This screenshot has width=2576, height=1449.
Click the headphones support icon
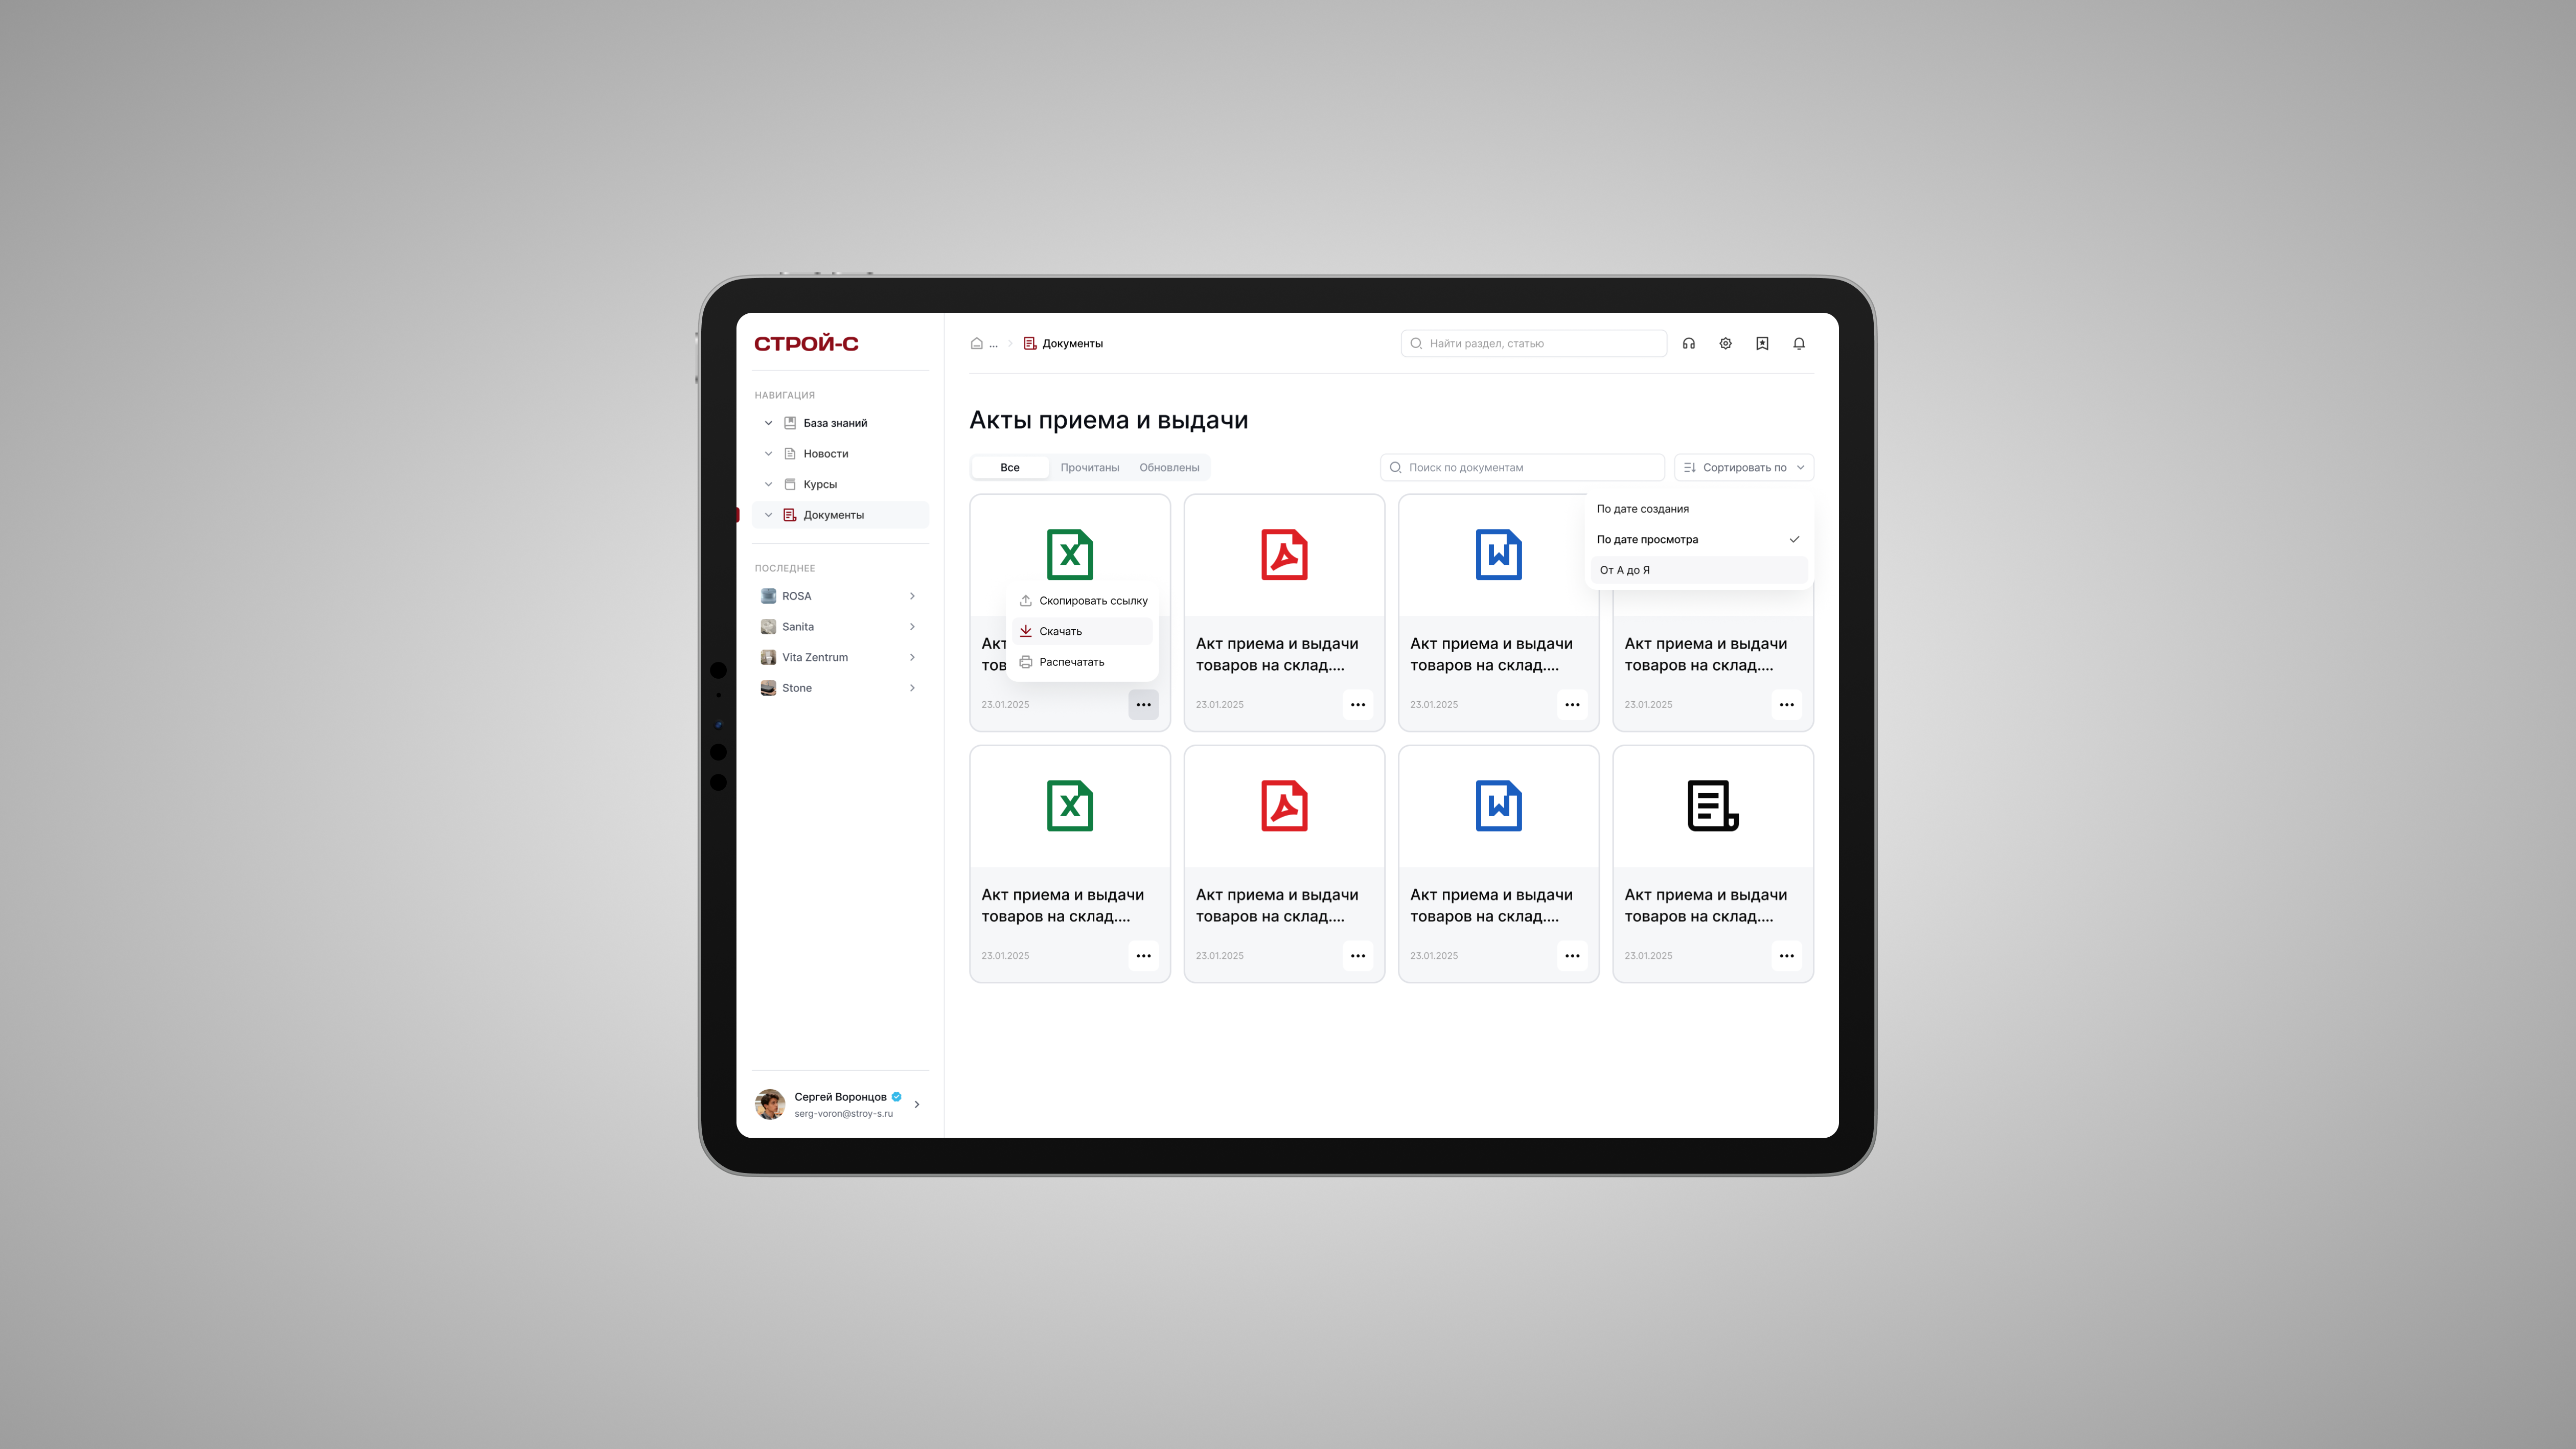1689,343
